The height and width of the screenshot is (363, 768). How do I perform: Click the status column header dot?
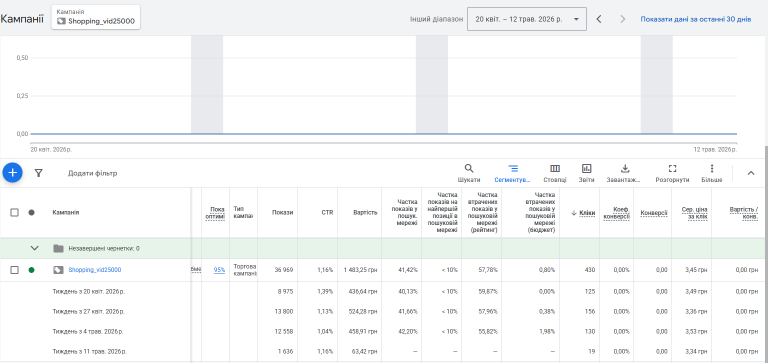pyautogui.click(x=32, y=213)
